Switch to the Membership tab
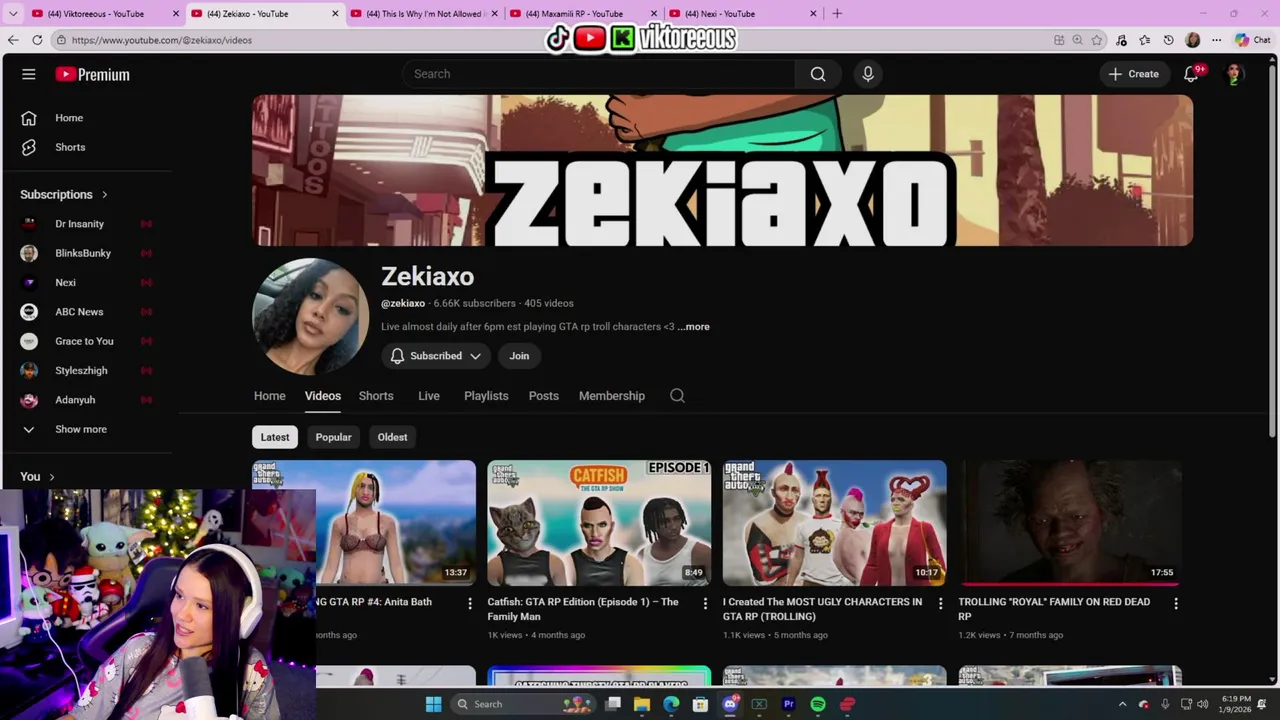This screenshot has width=1280, height=720. pos(611,396)
